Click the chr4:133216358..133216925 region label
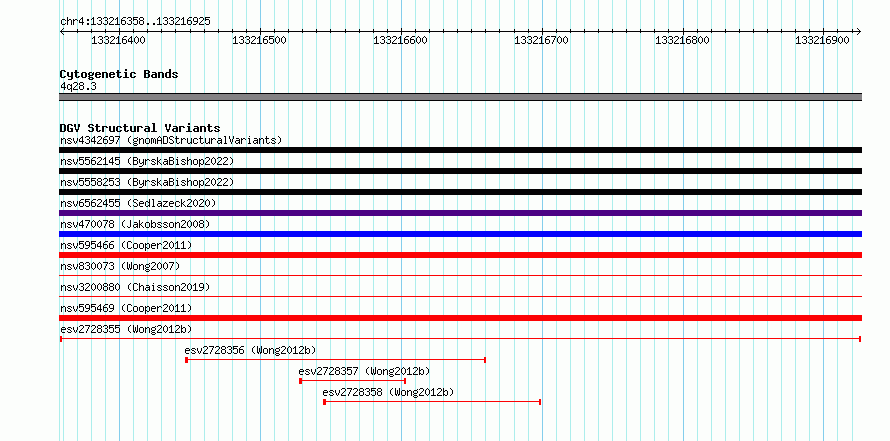This screenshot has height=441, width=890. [x=135, y=22]
